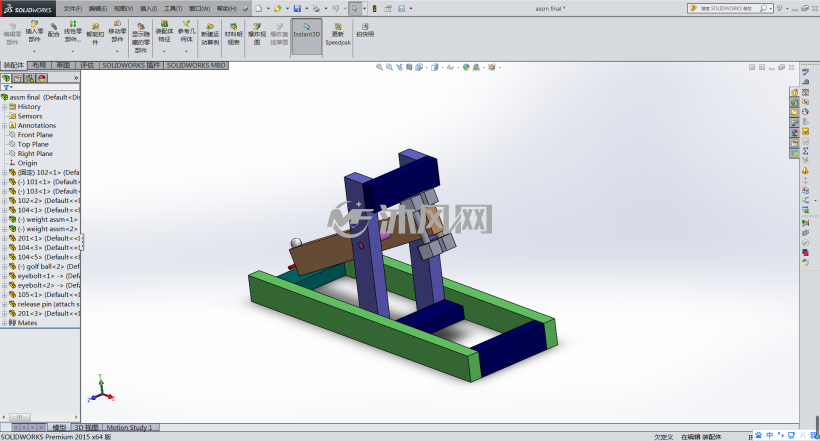
Task: Switch to Motion Study 1 tab
Action: (130, 427)
